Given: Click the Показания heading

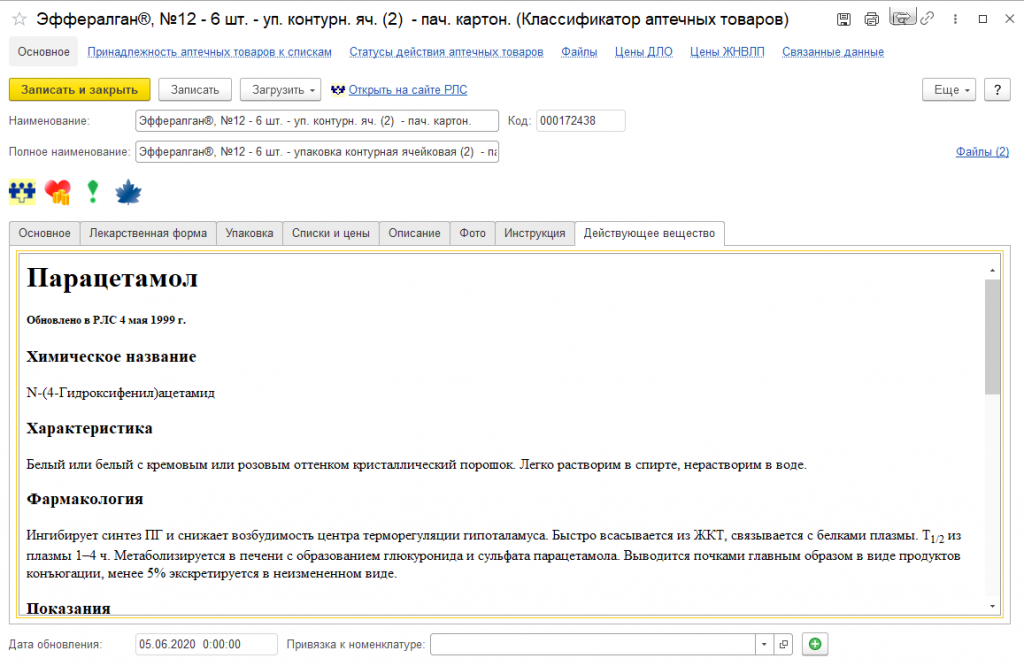Looking at the screenshot, I should (x=68, y=608).
